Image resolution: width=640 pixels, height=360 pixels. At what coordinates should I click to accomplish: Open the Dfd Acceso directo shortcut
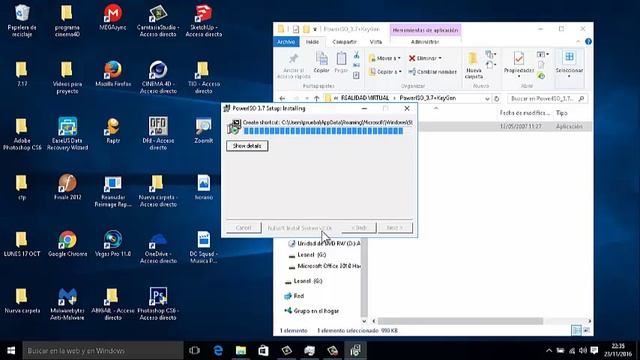click(x=158, y=134)
